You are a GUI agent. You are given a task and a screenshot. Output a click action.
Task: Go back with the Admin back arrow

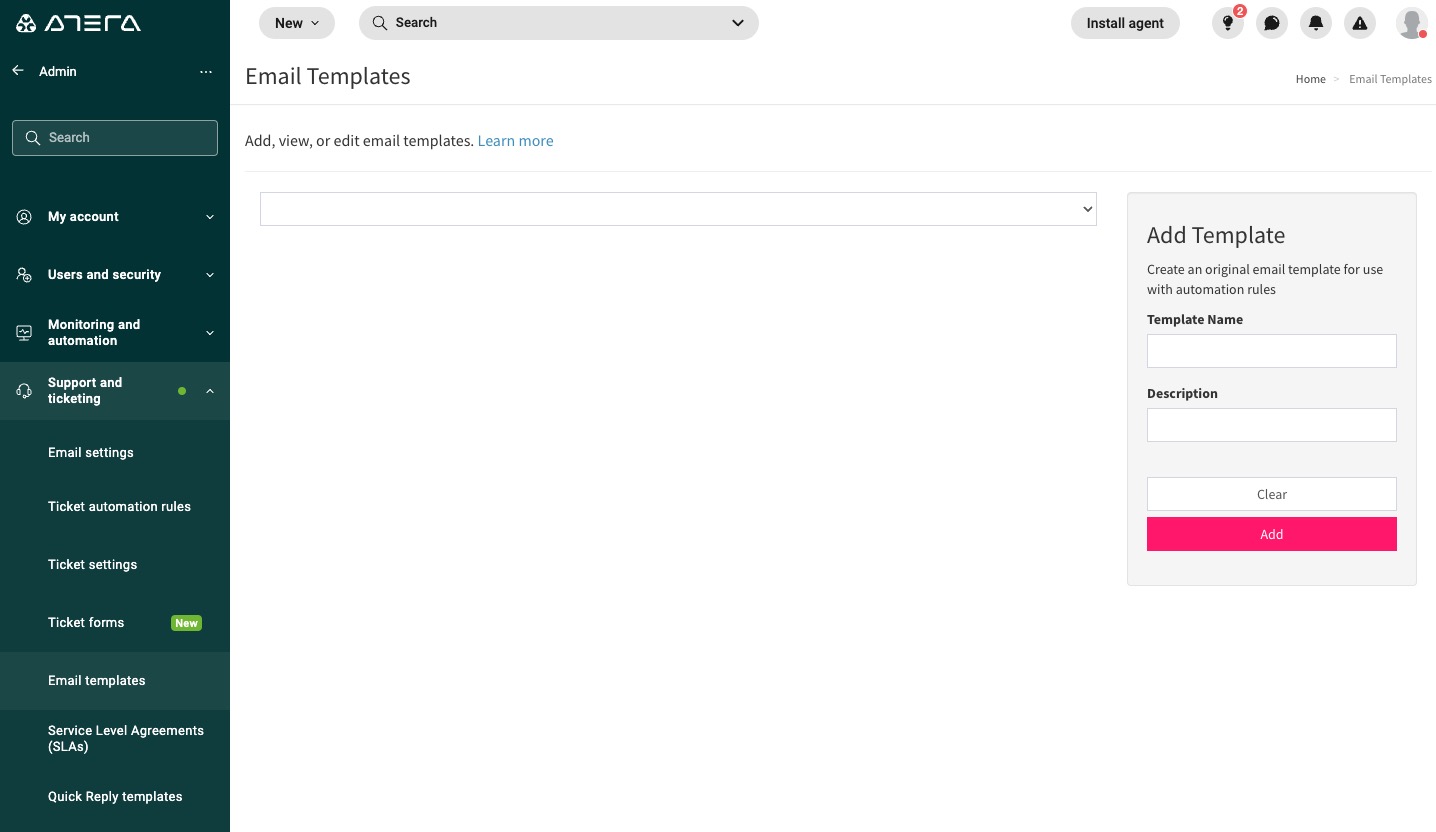click(17, 71)
